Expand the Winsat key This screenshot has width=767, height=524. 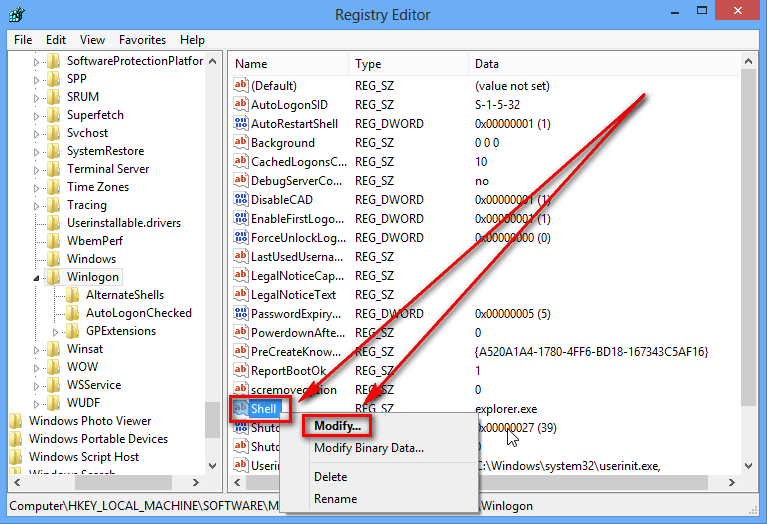(36, 350)
